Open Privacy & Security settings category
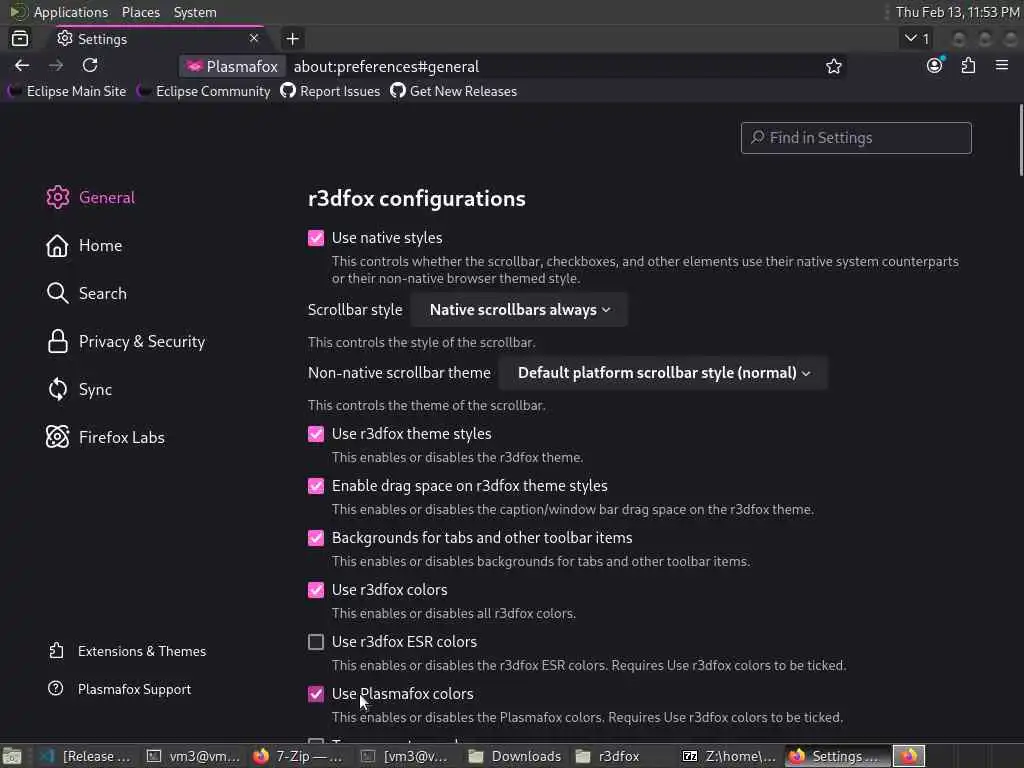1024x768 pixels. point(125,342)
